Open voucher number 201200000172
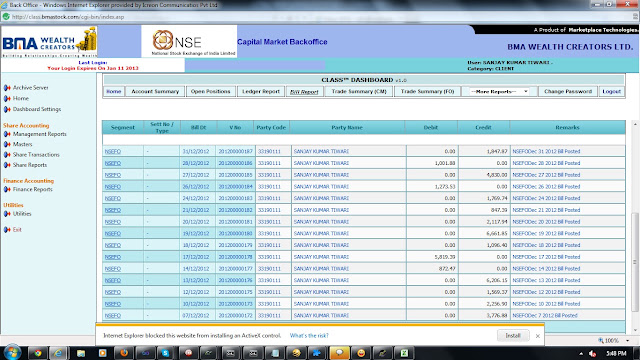640x360 pixels. [236, 316]
